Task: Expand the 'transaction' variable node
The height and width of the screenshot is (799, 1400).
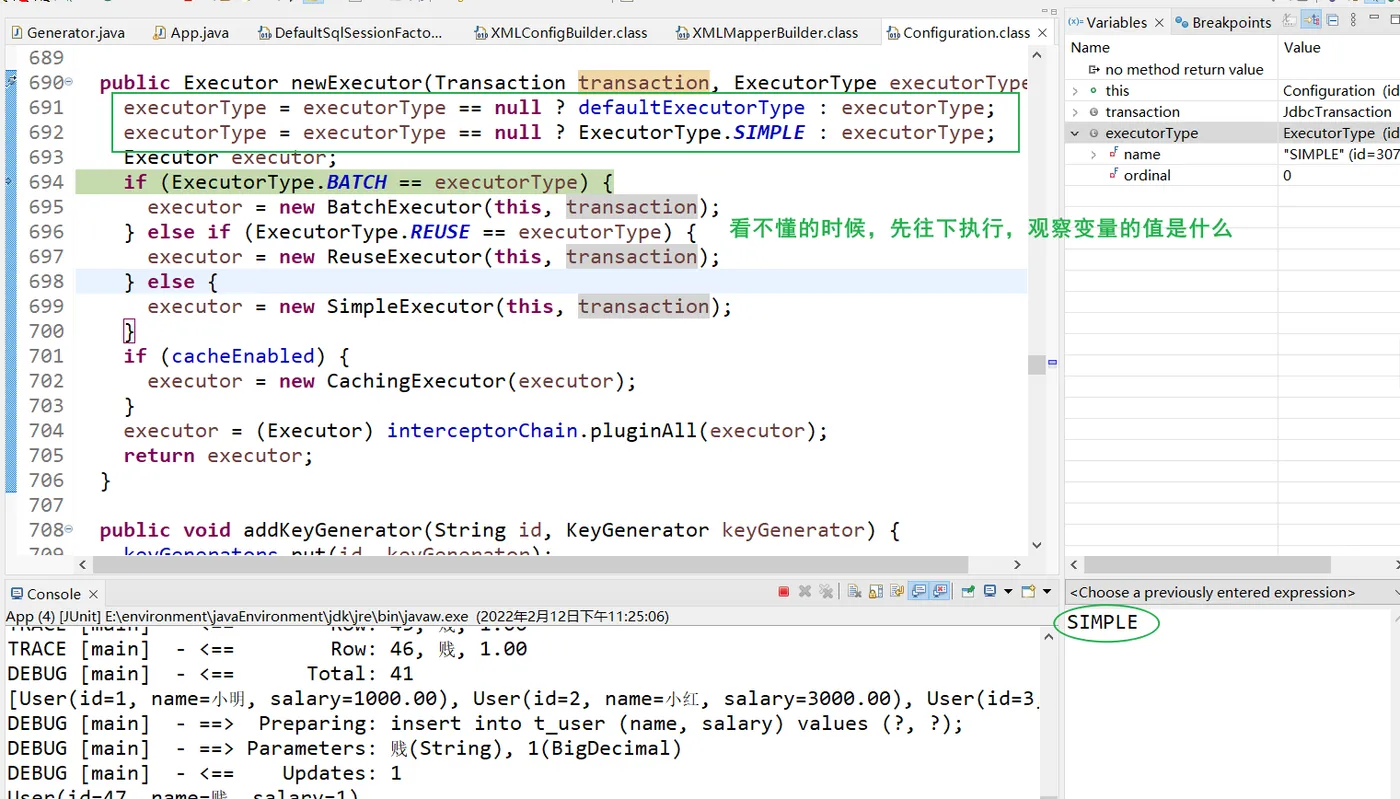Action: (1075, 112)
